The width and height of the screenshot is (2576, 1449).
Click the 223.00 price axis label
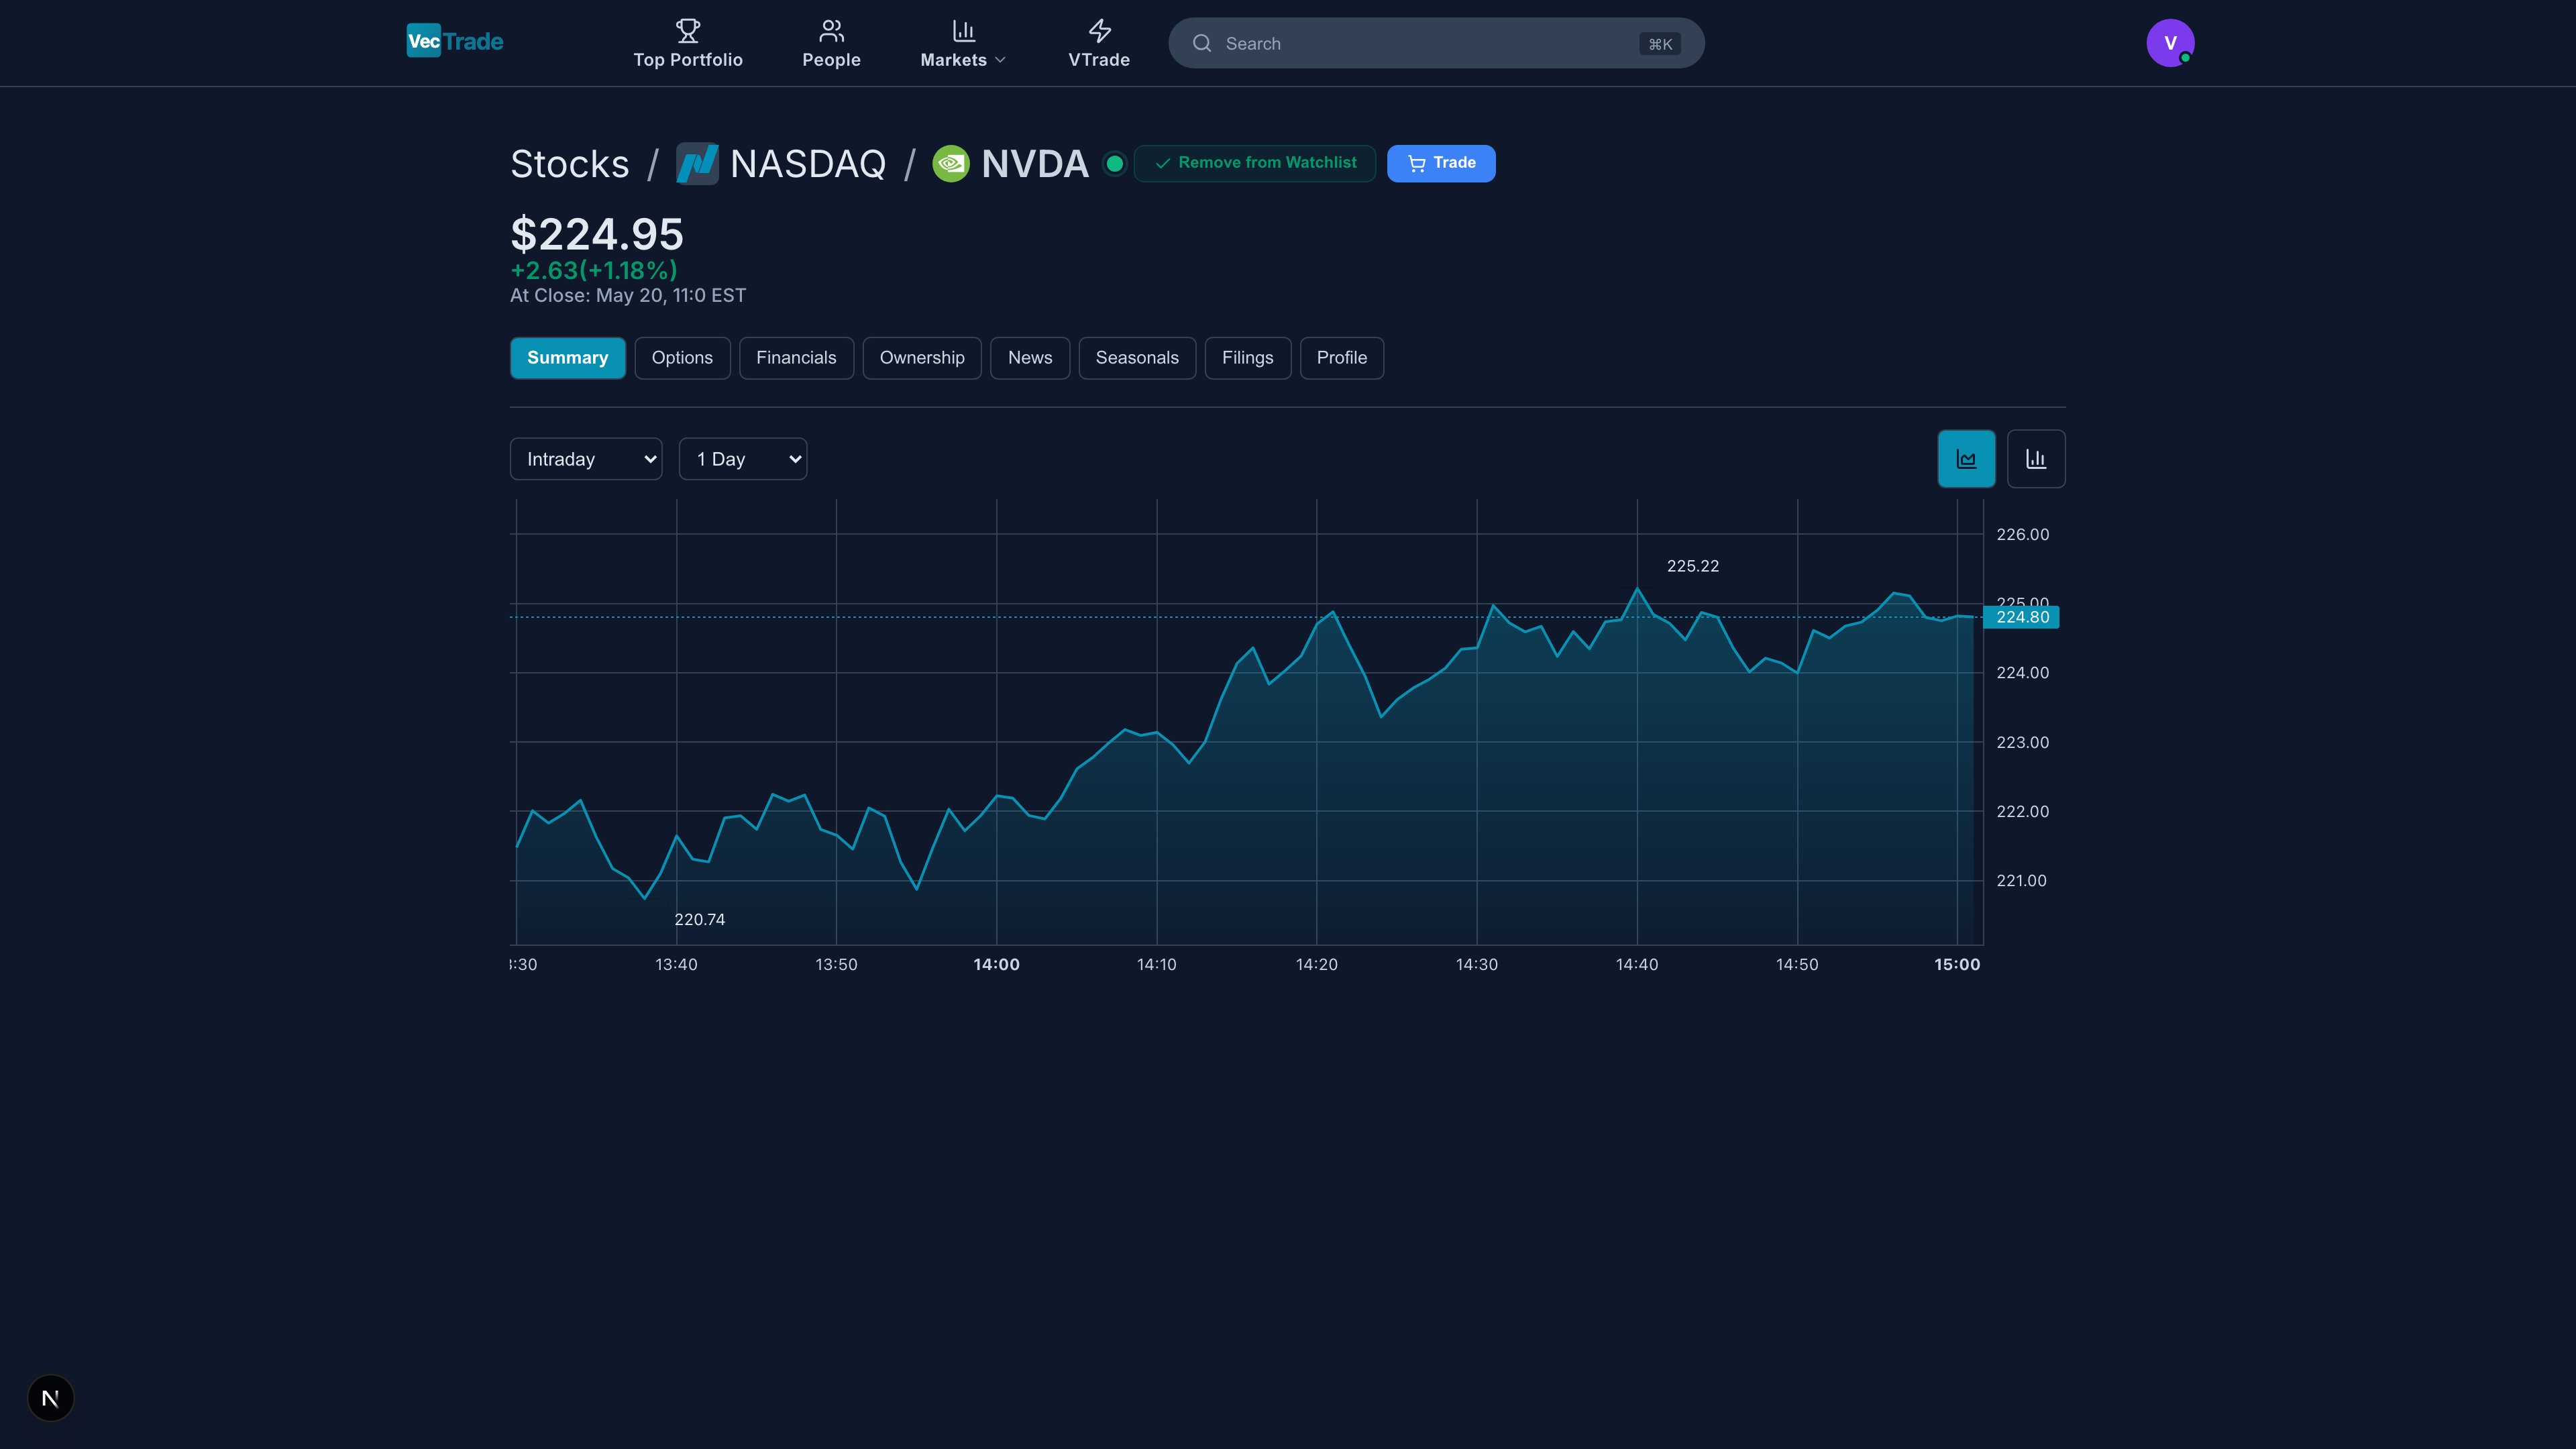click(2023, 742)
